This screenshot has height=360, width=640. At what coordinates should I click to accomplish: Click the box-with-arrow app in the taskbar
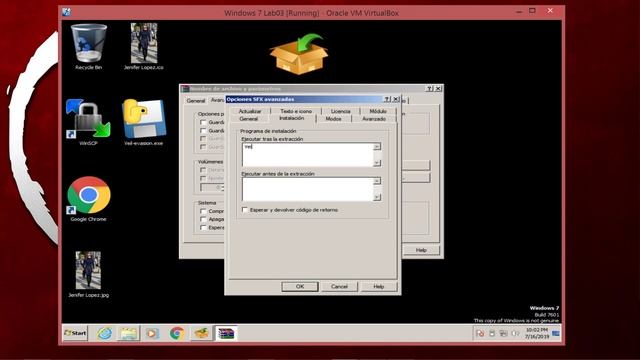pos(201,333)
